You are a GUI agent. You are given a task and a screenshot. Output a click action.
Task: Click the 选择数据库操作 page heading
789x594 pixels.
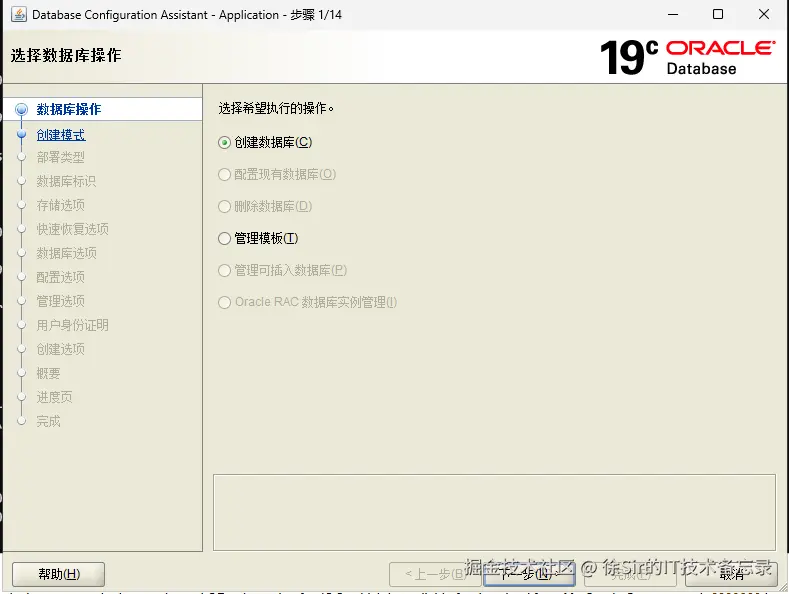pos(66,55)
